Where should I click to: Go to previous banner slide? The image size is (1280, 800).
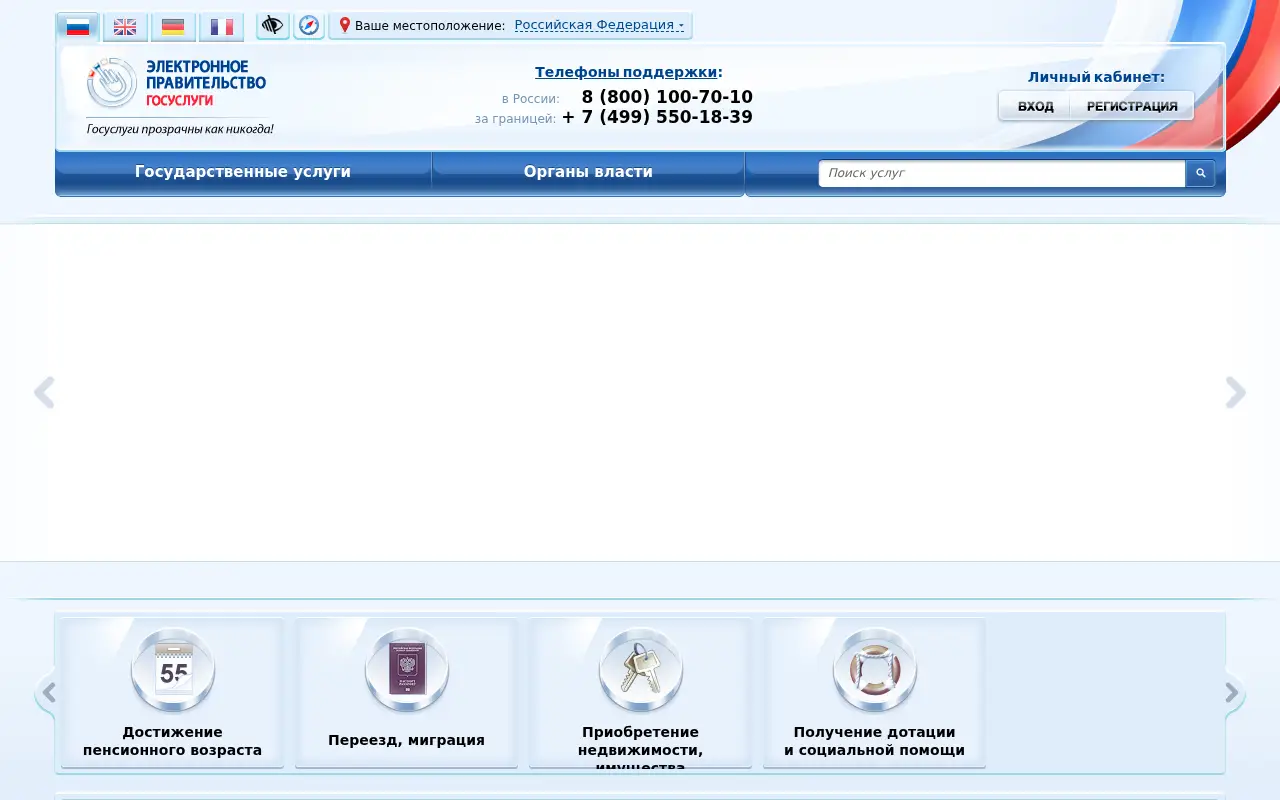coord(44,393)
